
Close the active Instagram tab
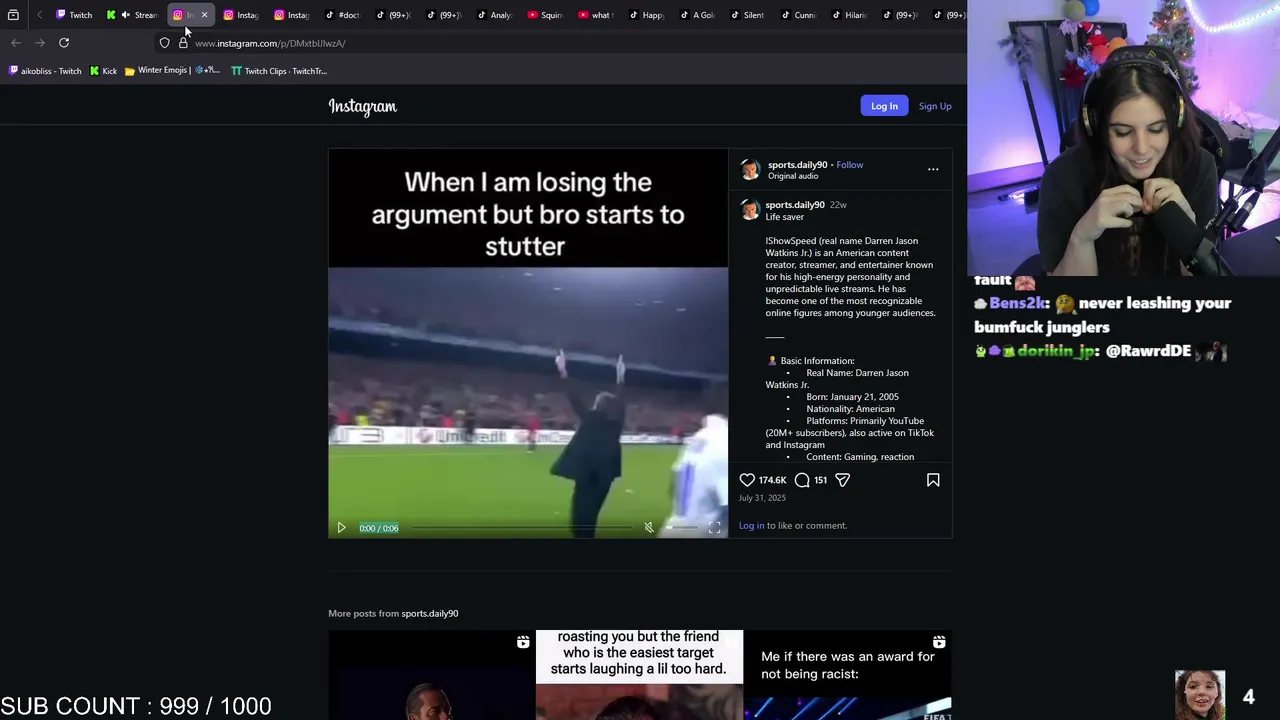click(204, 15)
